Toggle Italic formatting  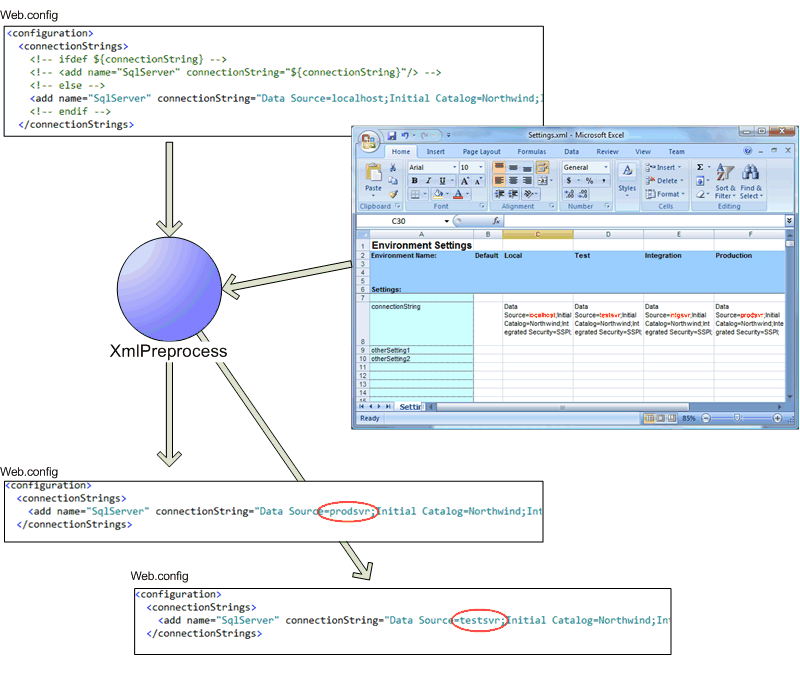click(x=428, y=181)
